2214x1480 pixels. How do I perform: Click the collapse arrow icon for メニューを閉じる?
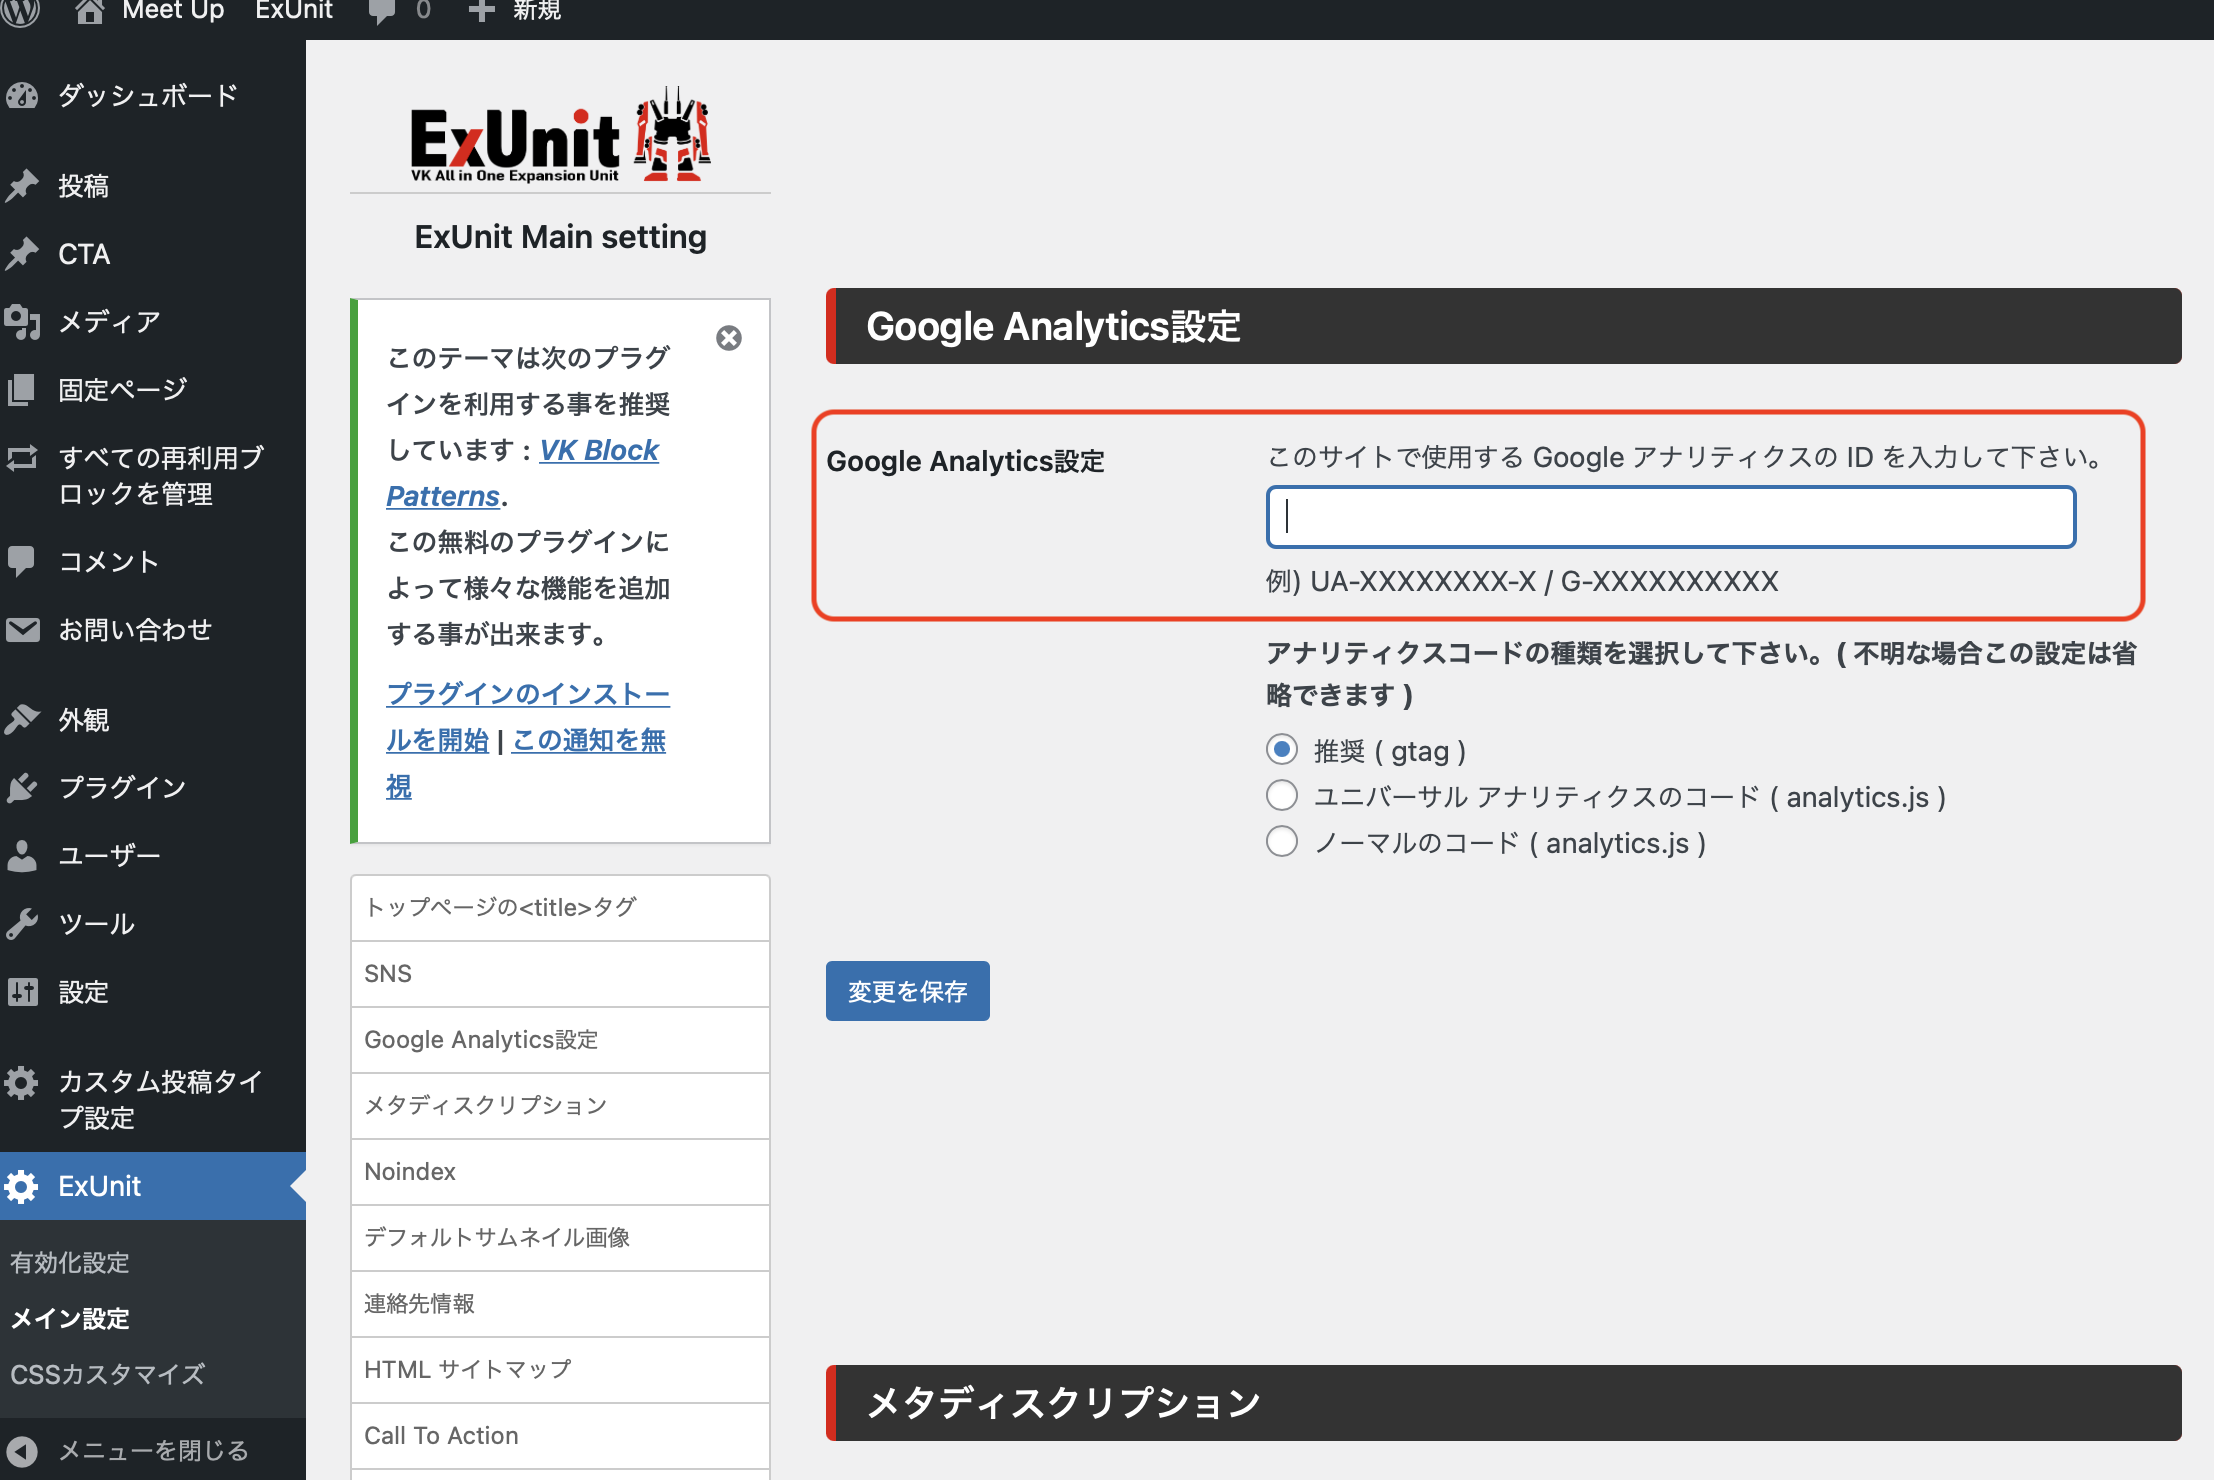(22, 1451)
